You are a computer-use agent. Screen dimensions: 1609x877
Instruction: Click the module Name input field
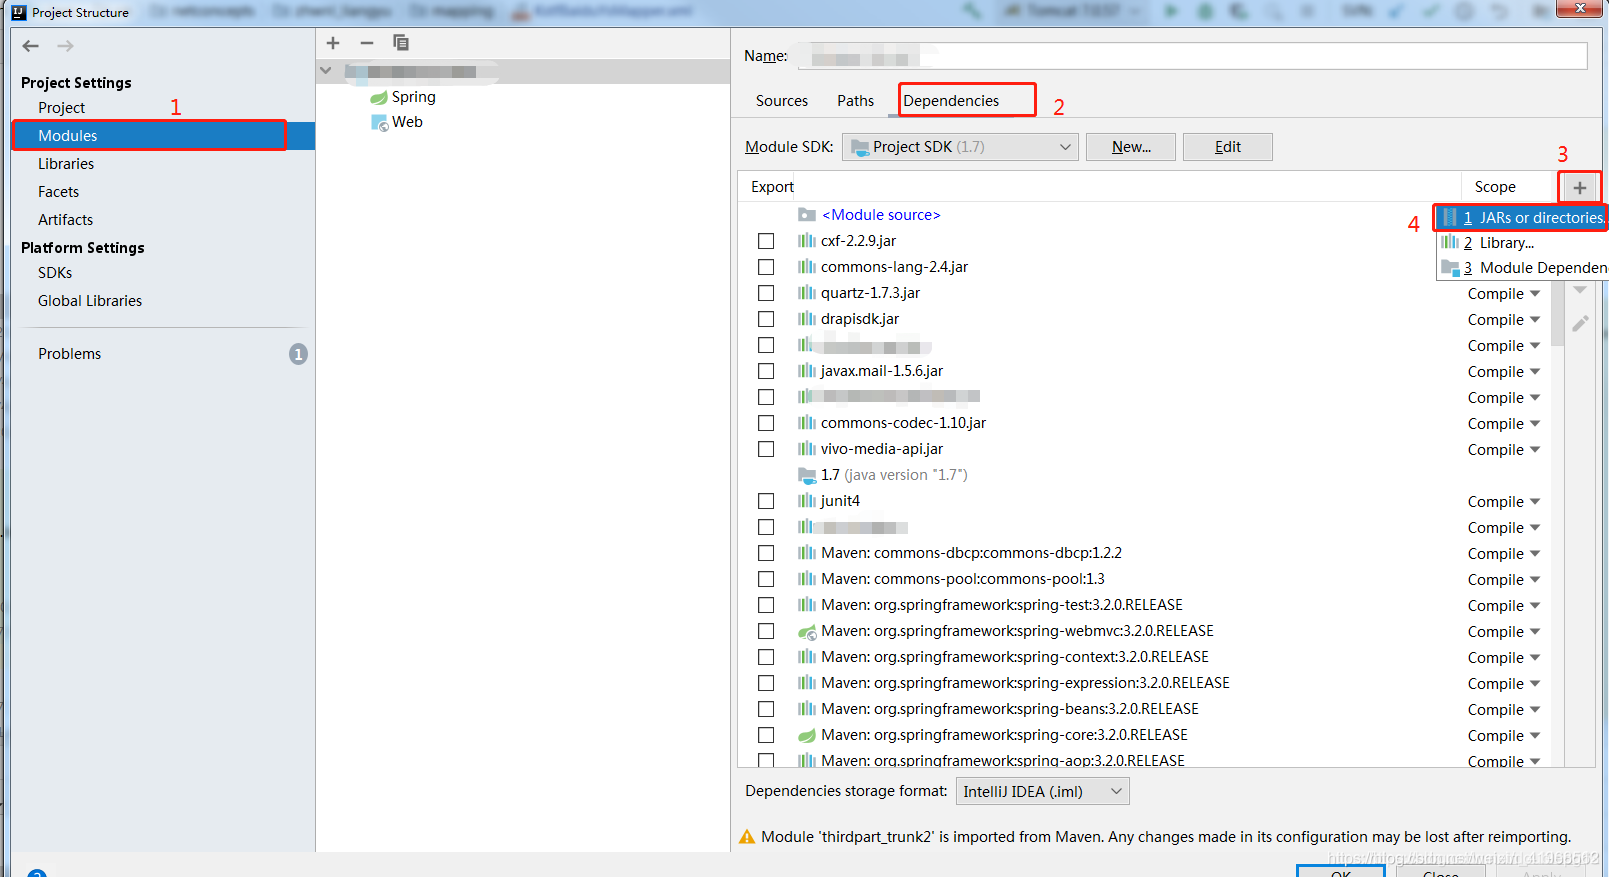pyautogui.click(x=1192, y=56)
